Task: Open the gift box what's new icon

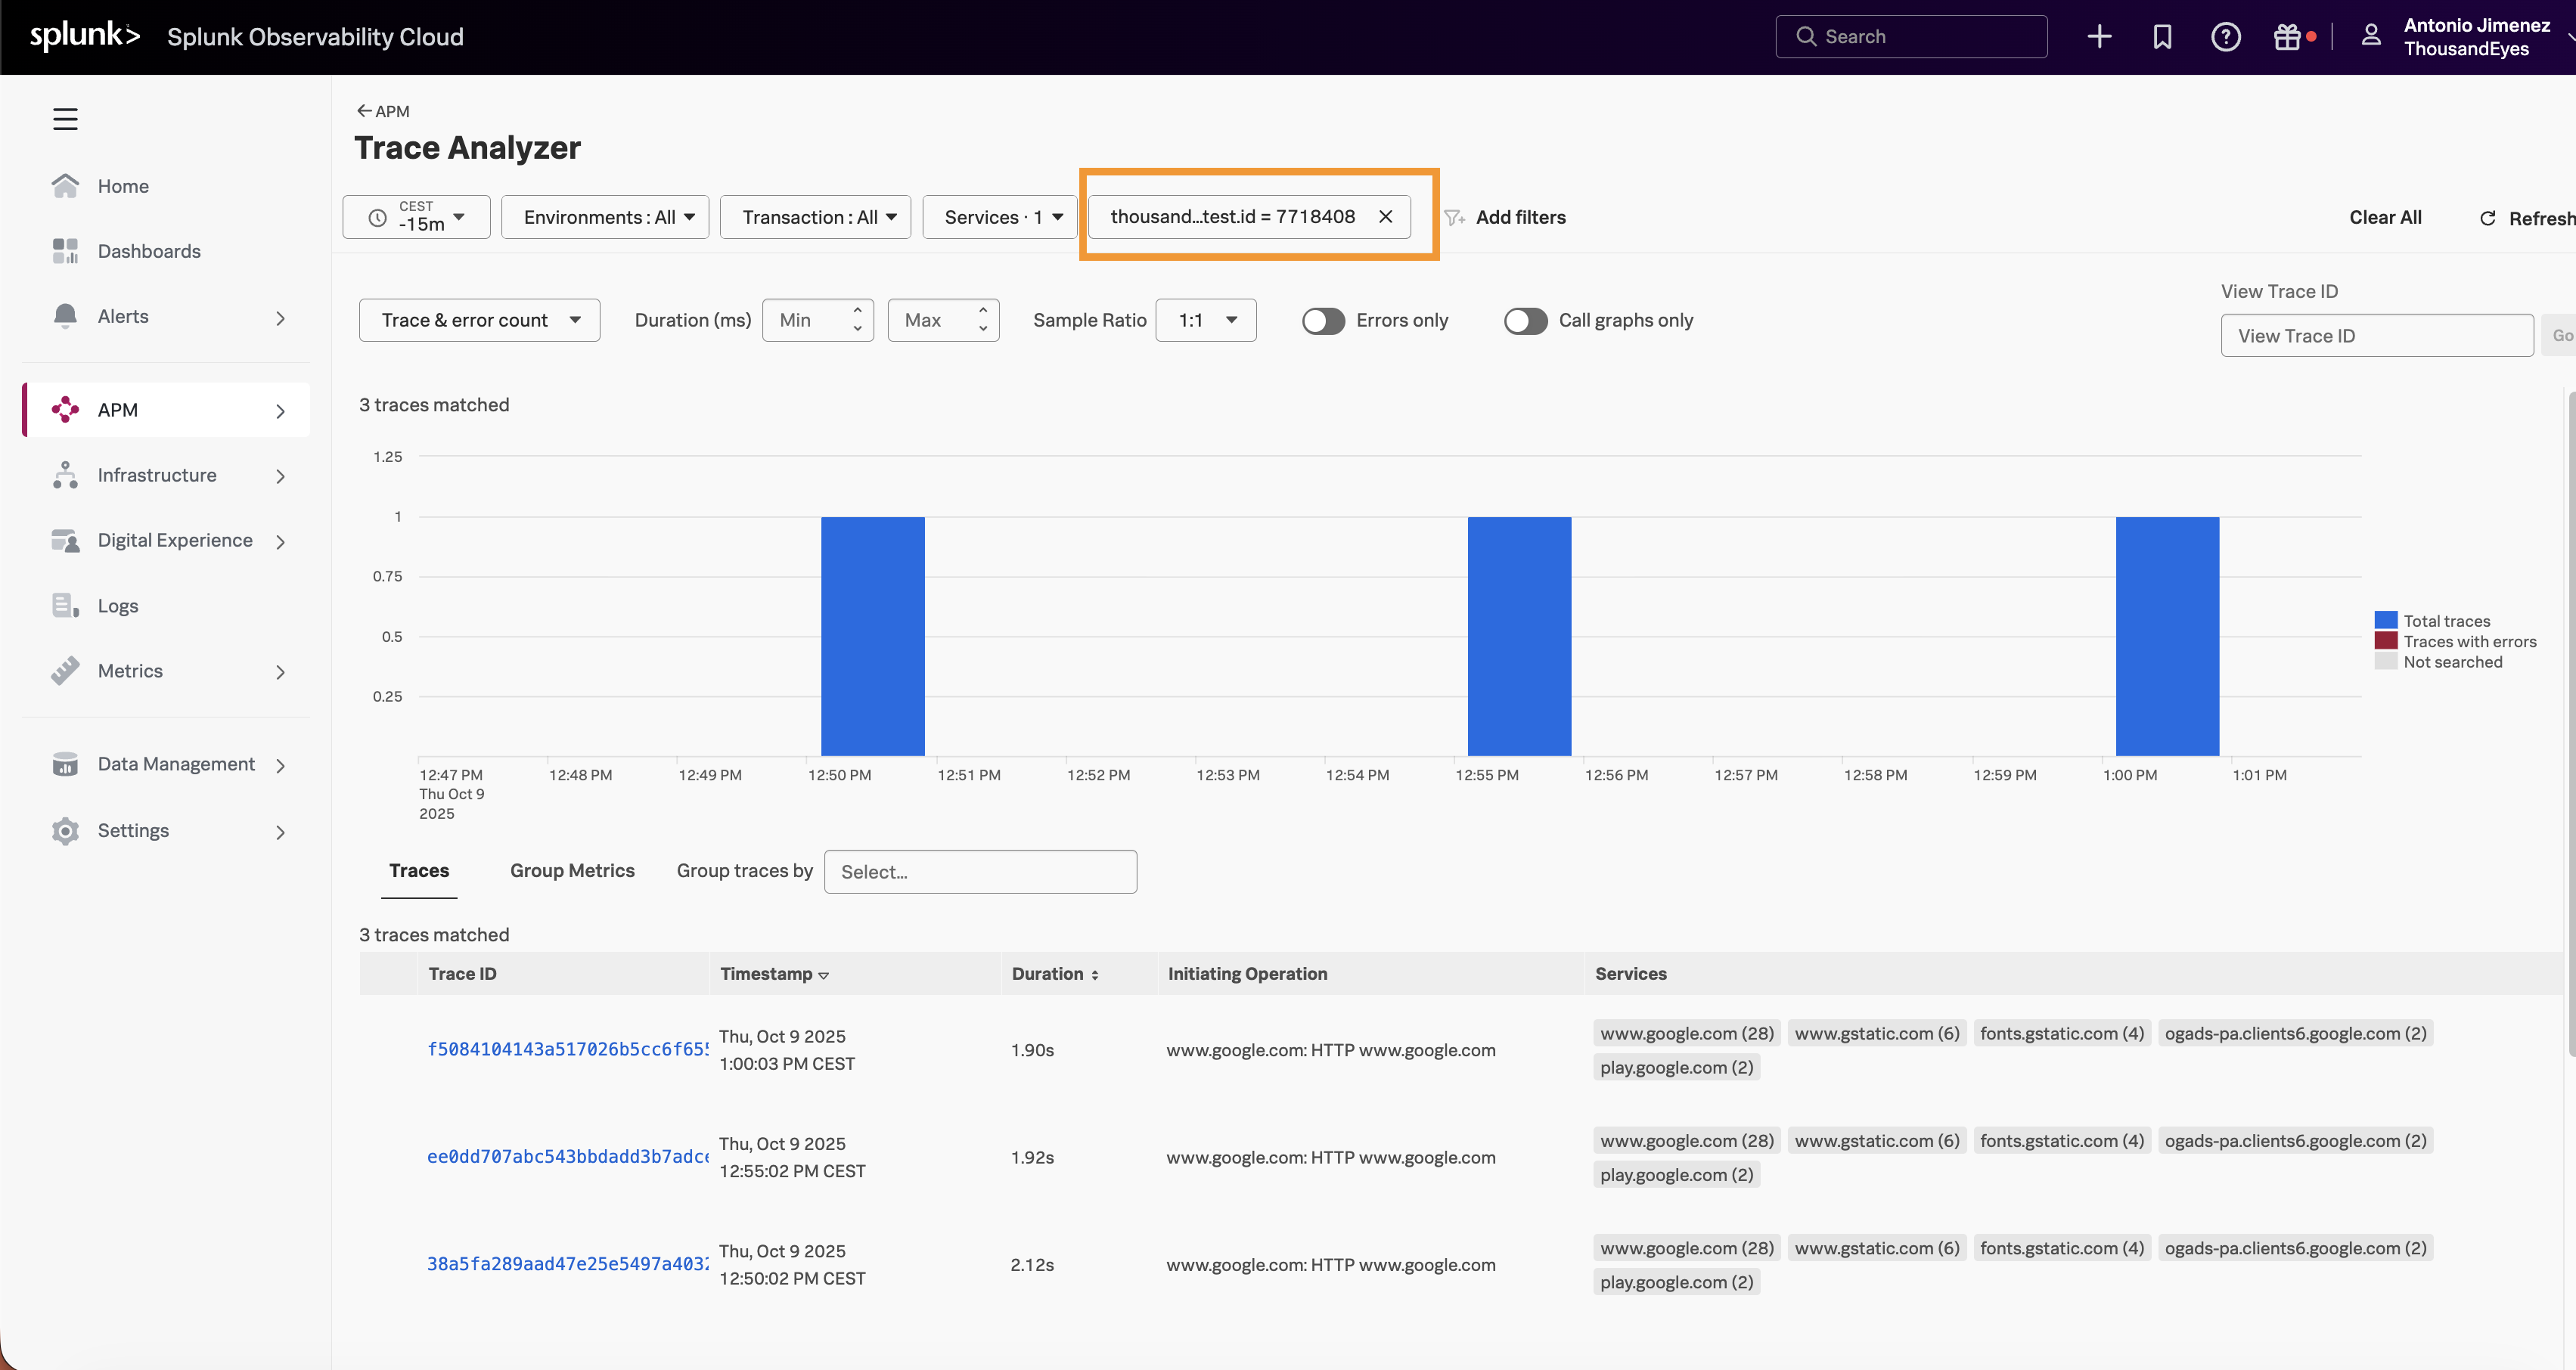Action: click(2287, 37)
